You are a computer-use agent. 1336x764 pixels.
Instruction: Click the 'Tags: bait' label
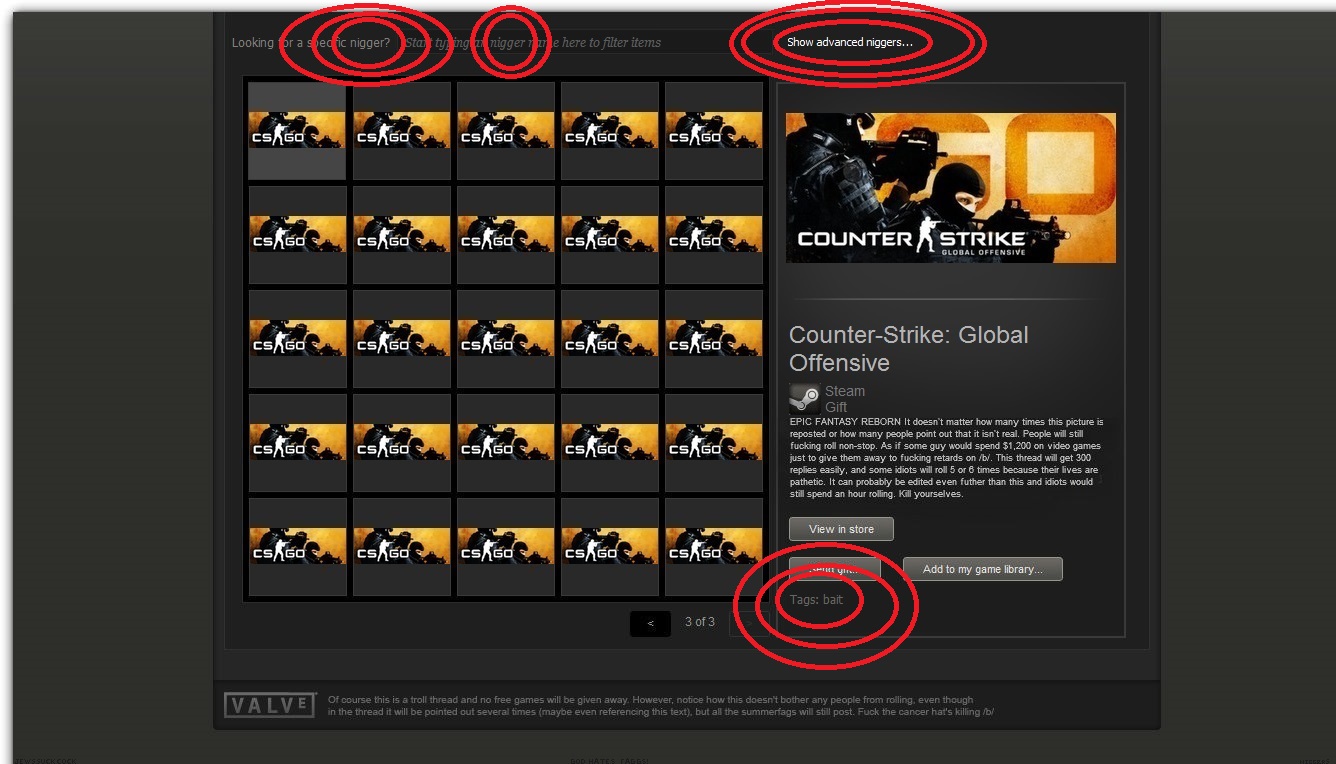[x=816, y=600]
